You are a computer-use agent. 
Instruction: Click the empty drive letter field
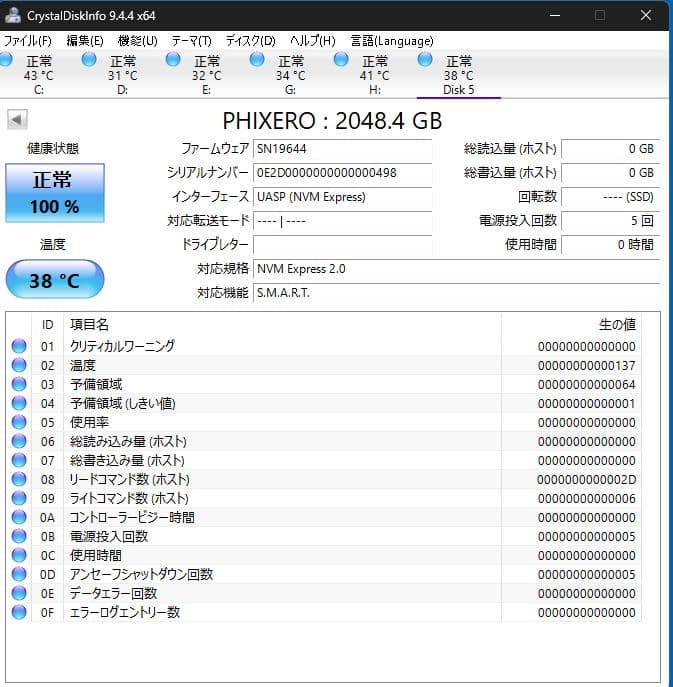pos(342,244)
